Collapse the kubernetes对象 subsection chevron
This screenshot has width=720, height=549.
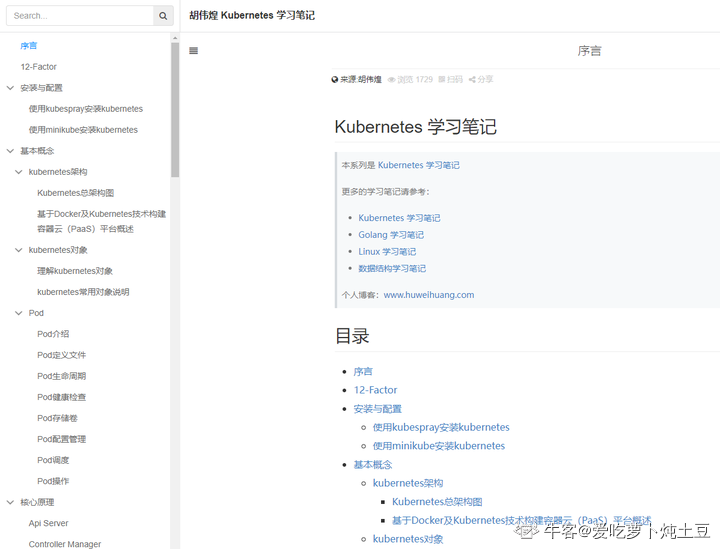pyautogui.click(x=19, y=250)
